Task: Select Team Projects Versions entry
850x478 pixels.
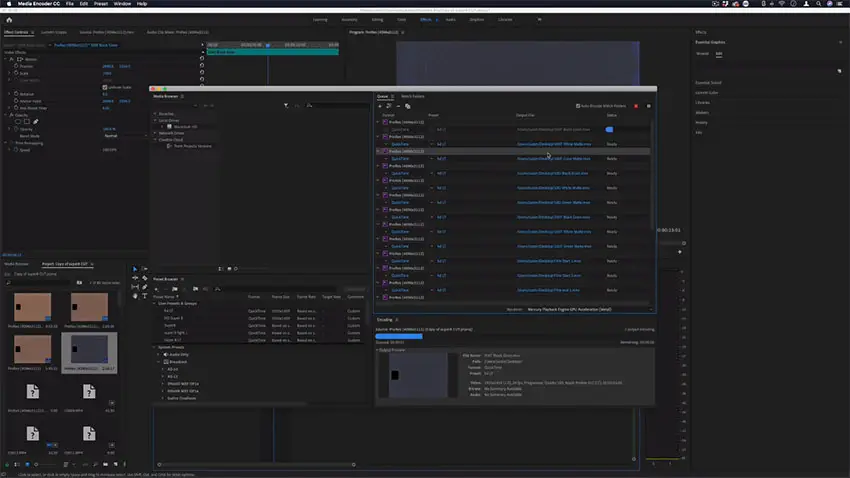Action: tap(192, 146)
